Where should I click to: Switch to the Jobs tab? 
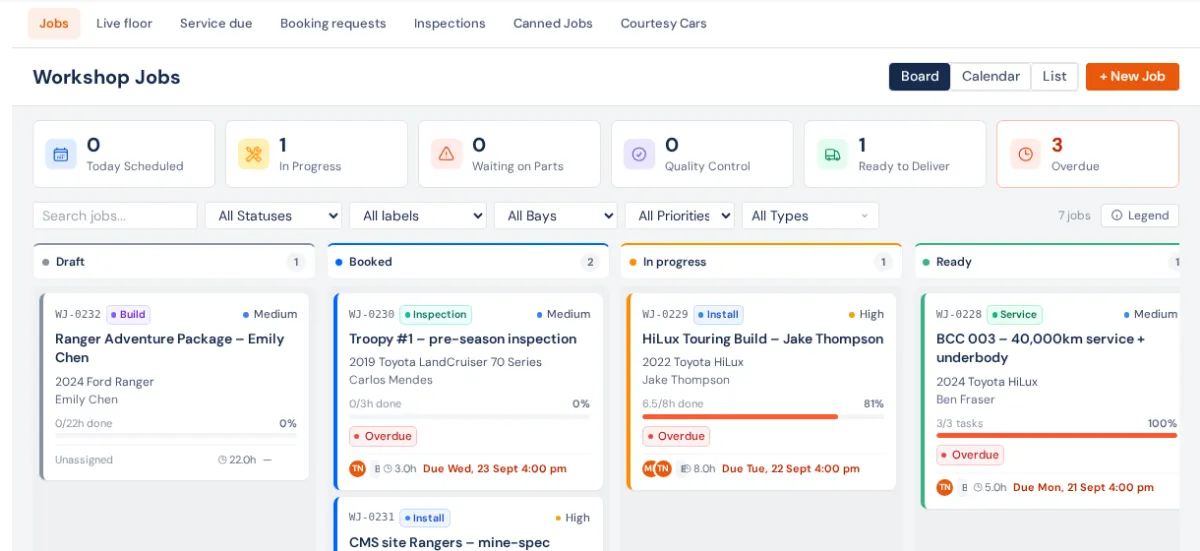coord(54,23)
